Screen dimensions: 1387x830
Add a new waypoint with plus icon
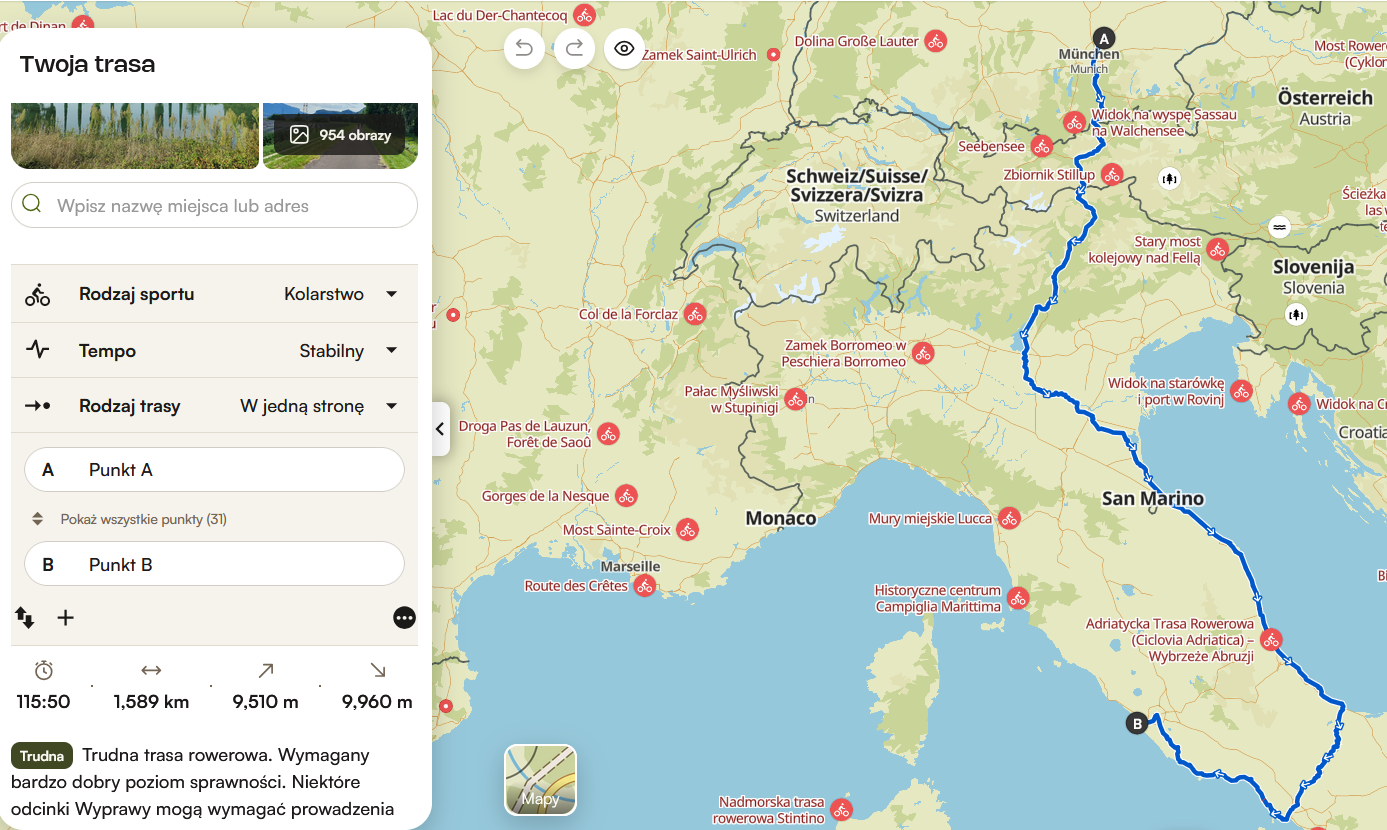click(65, 617)
